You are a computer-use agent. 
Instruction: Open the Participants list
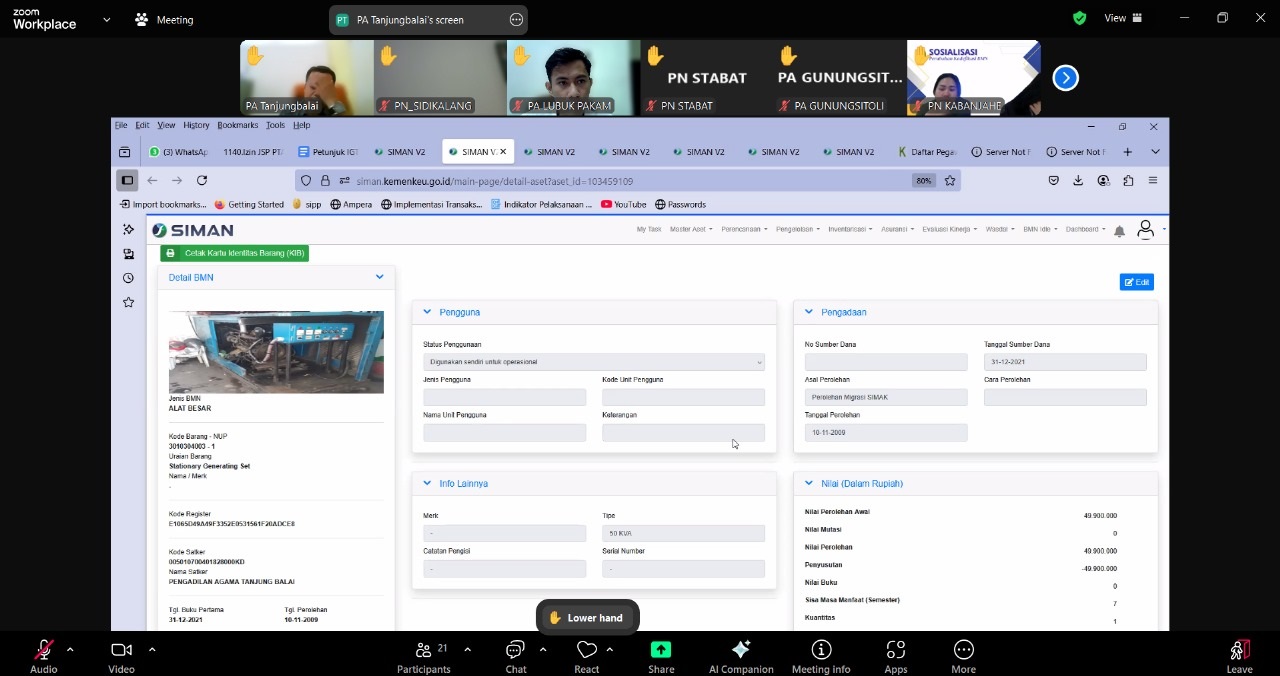424,655
